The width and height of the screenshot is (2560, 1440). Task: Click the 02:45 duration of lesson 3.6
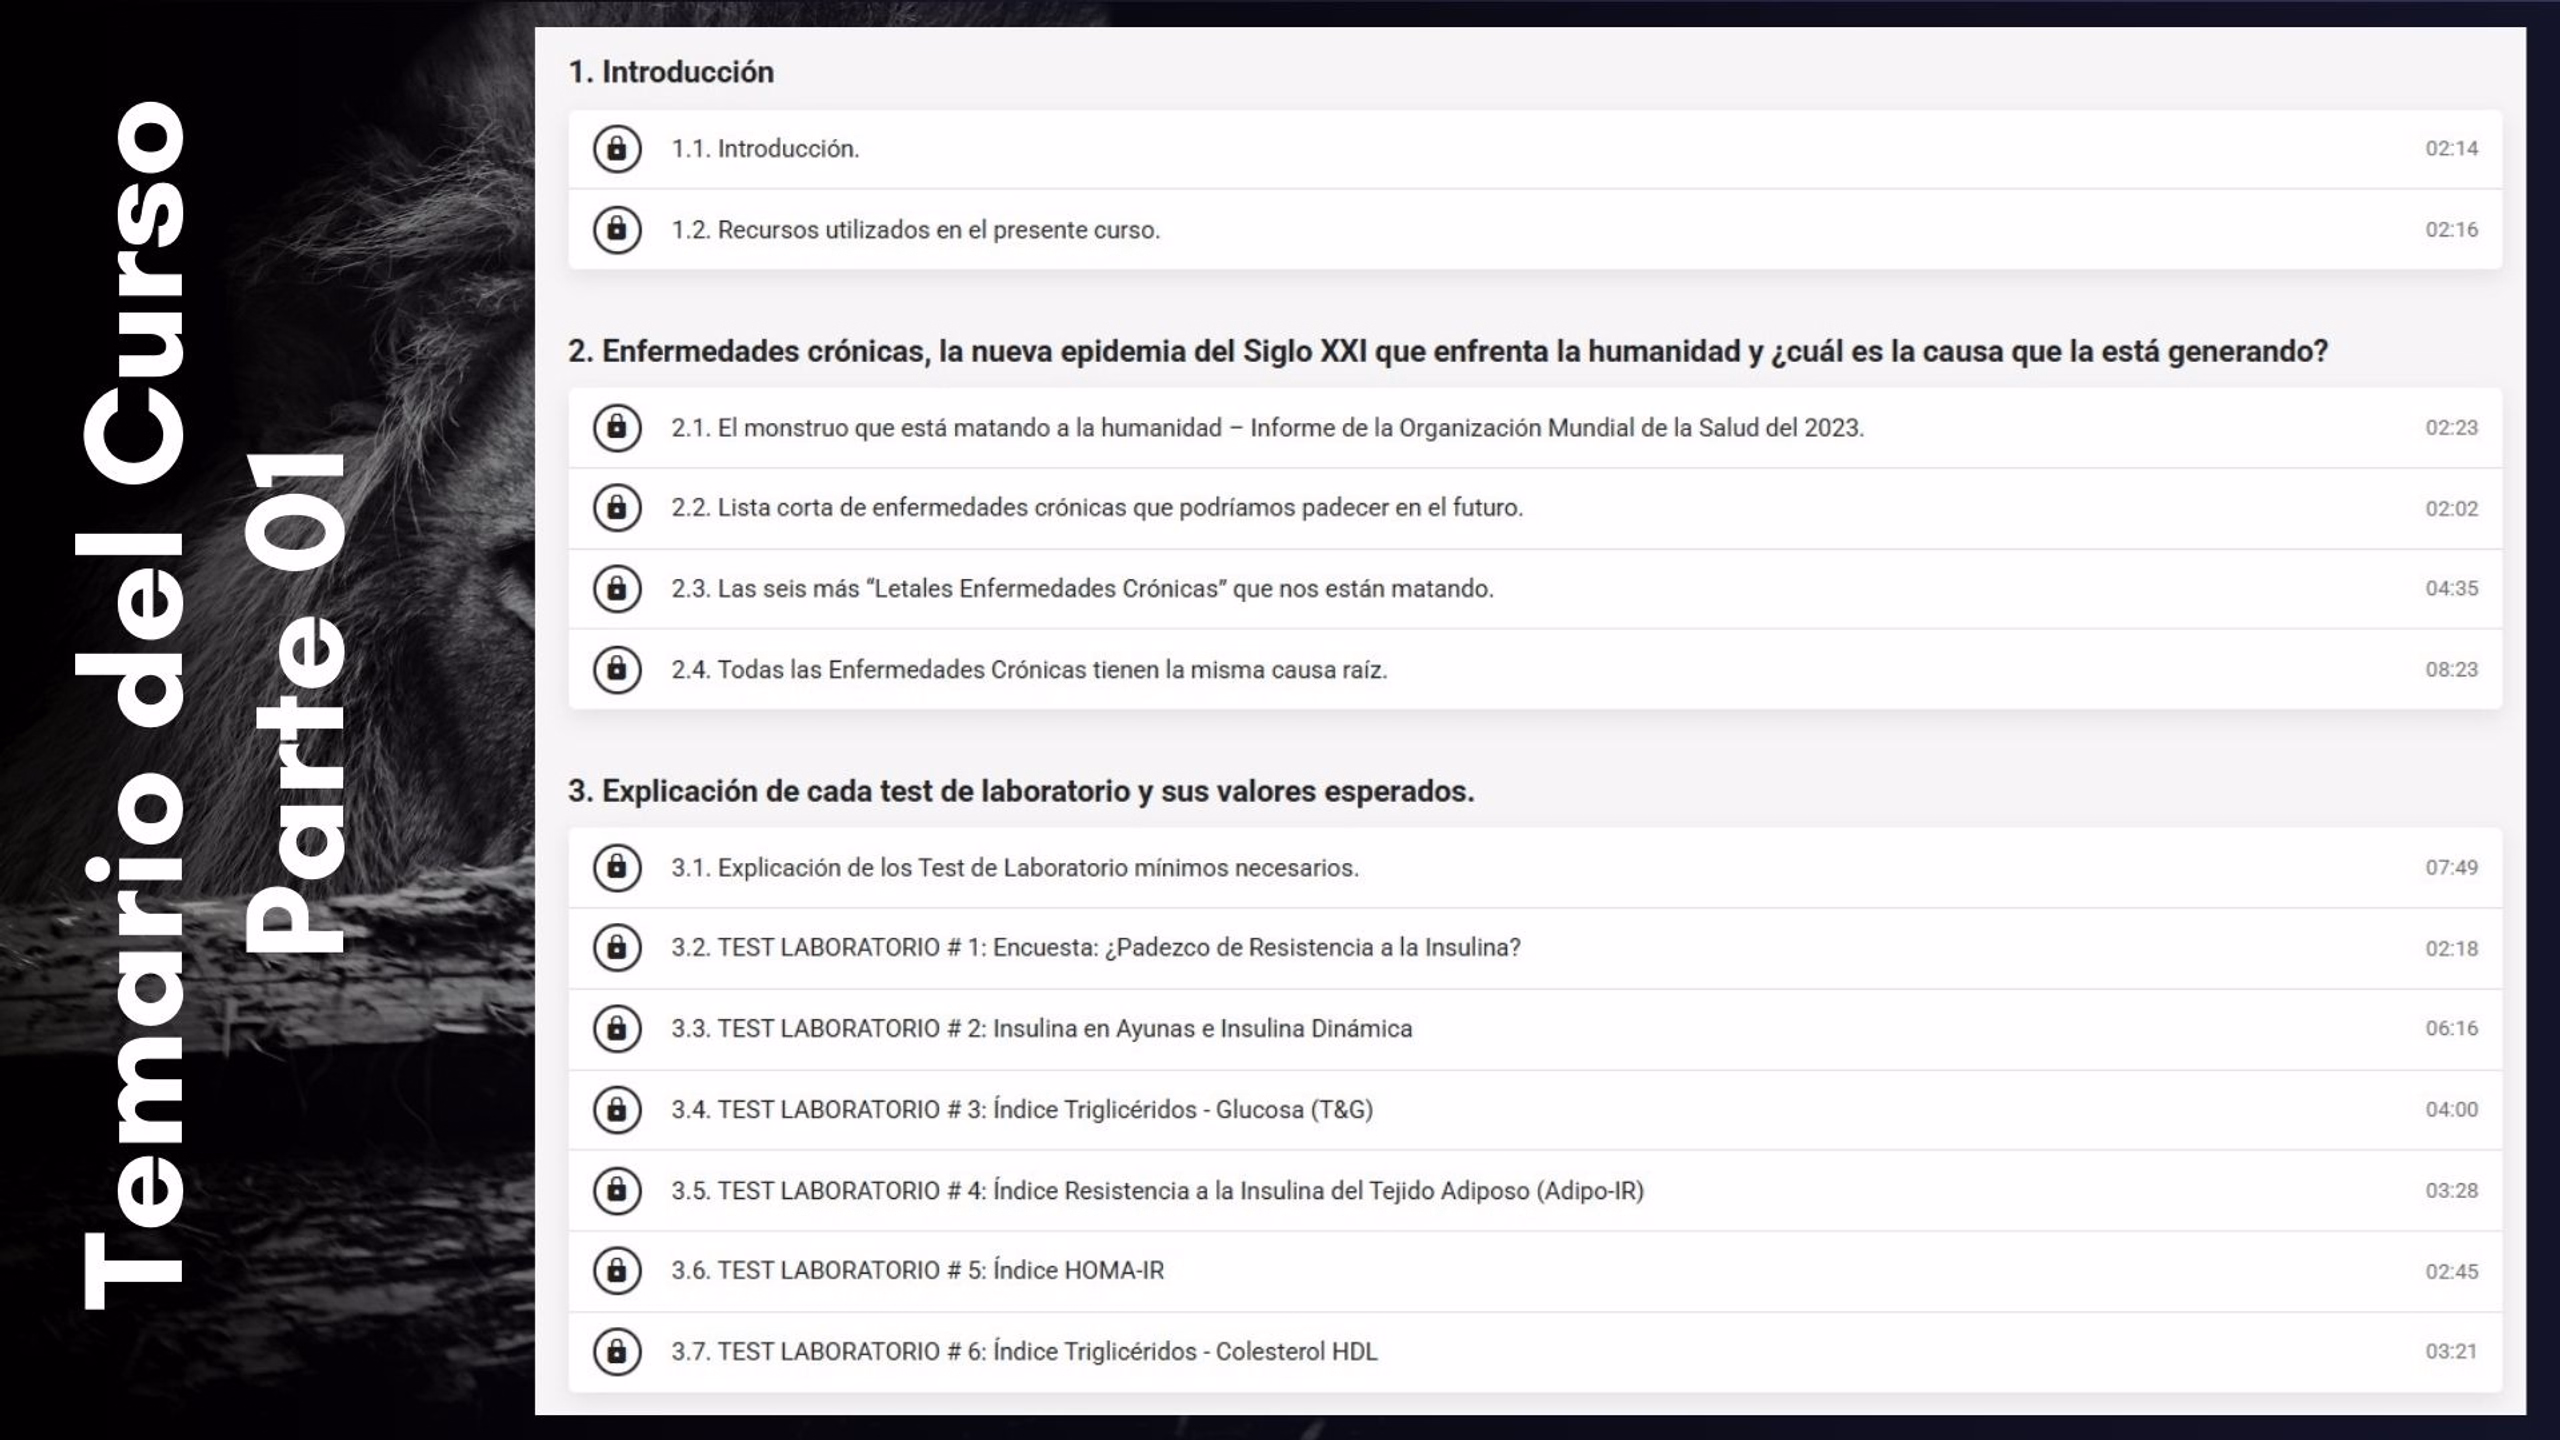[x=2451, y=1272]
